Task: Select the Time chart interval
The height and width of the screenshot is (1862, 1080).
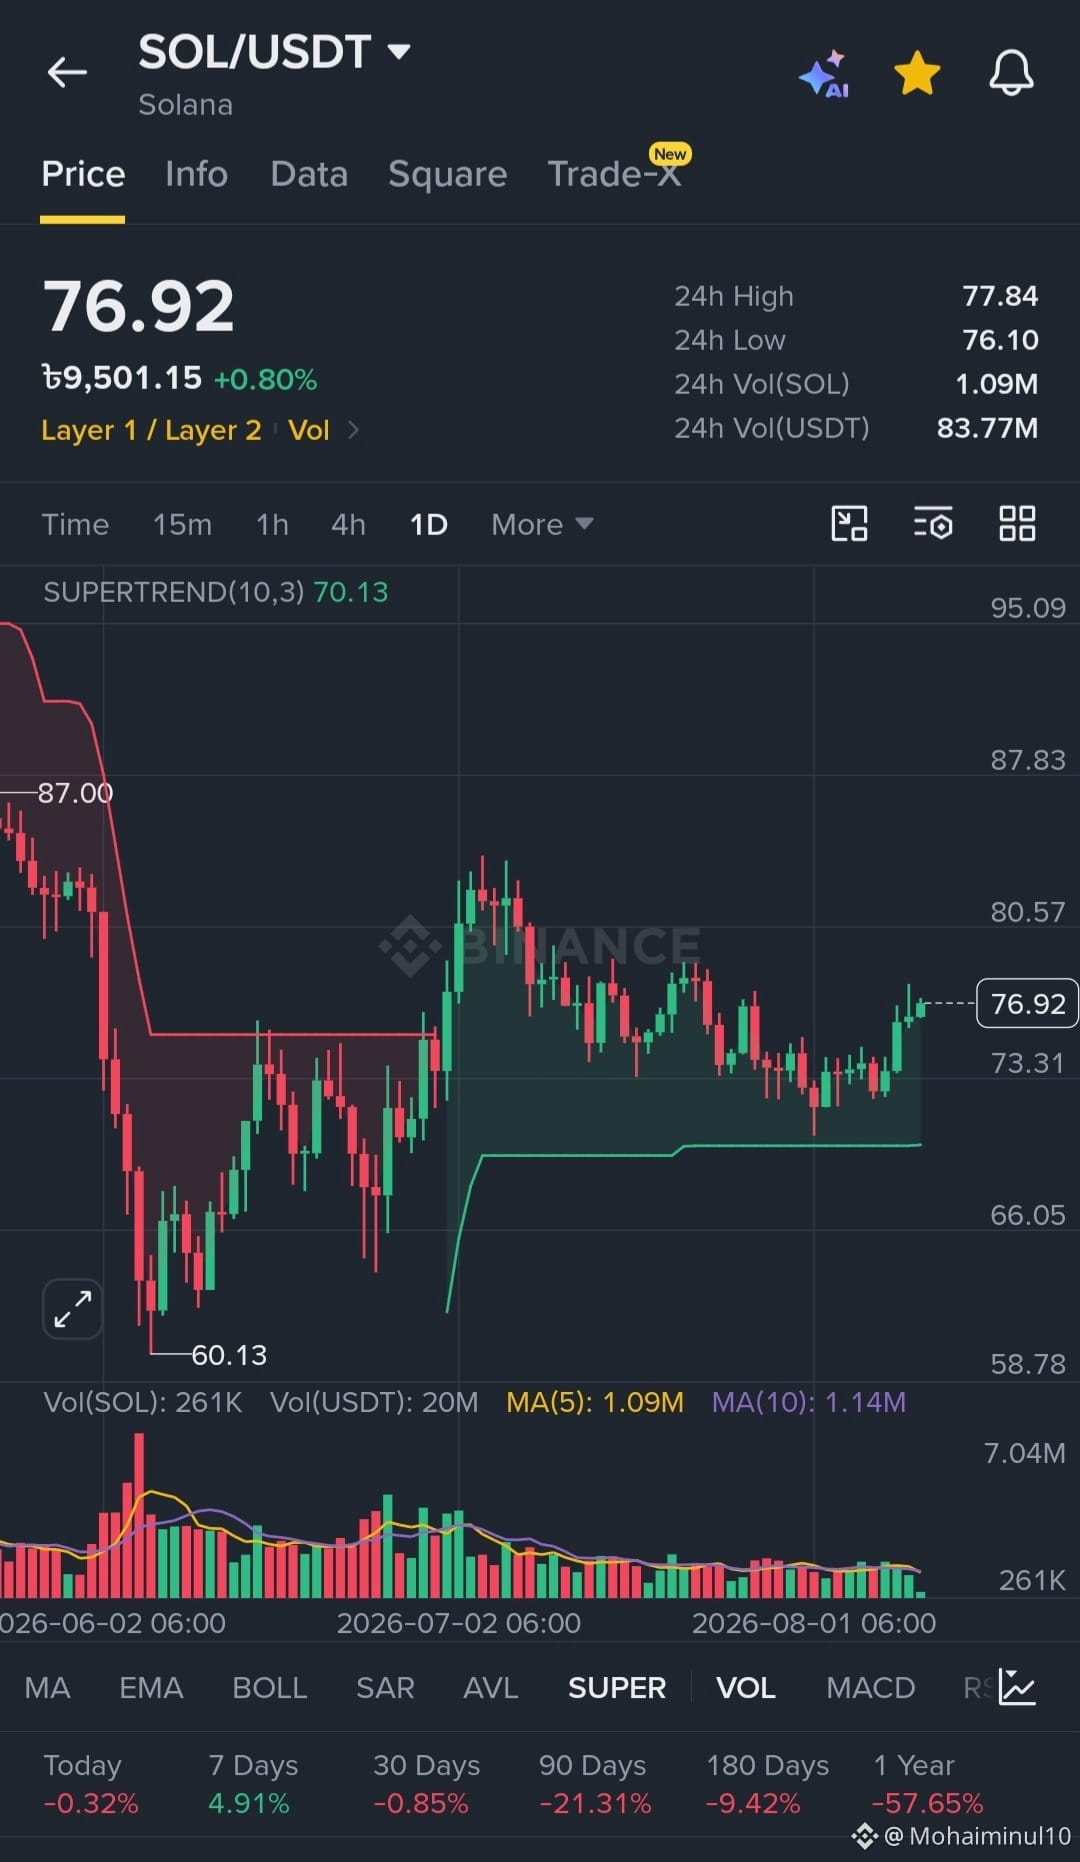Action: [x=75, y=525]
